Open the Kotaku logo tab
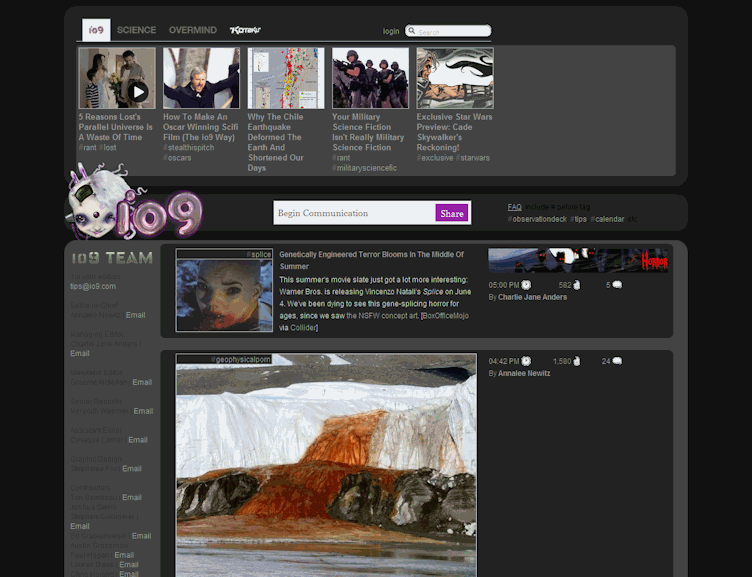 click(x=245, y=30)
